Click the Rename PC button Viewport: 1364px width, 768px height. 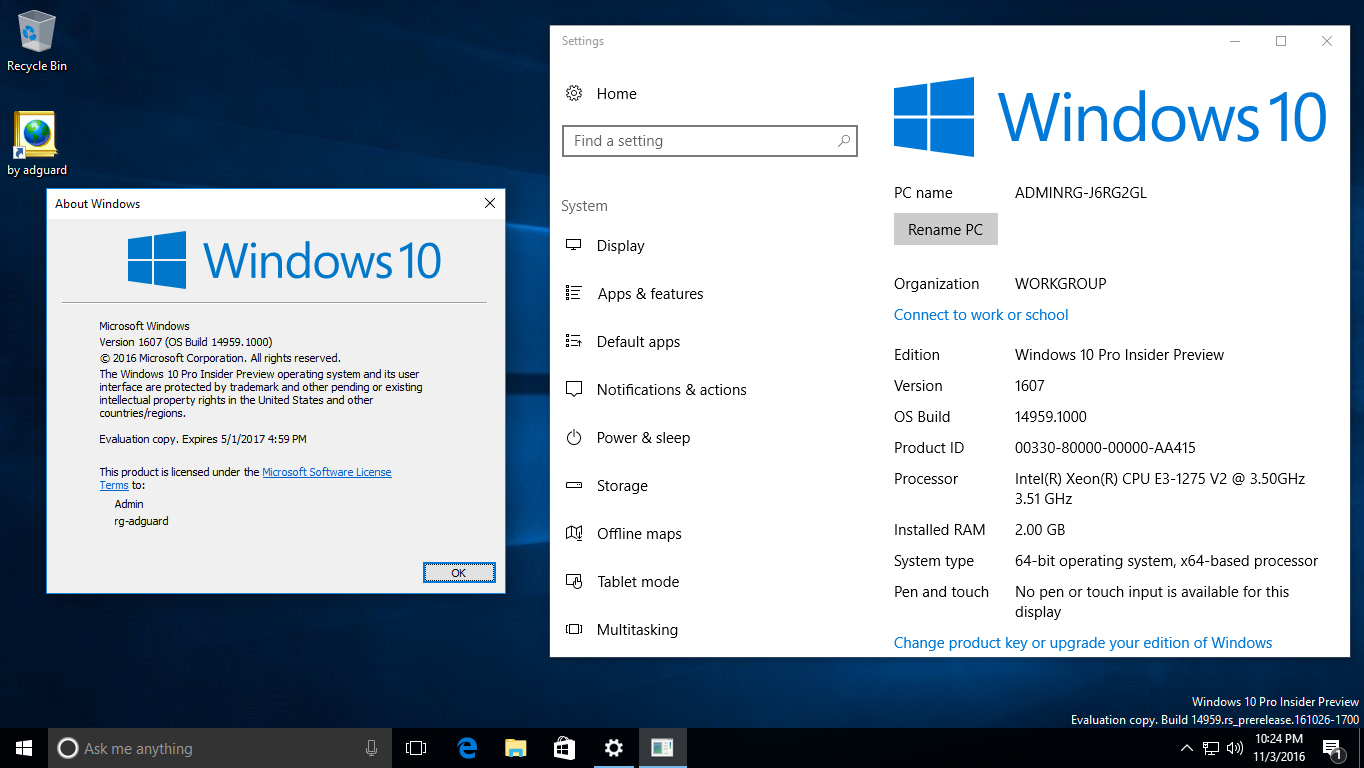click(945, 229)
